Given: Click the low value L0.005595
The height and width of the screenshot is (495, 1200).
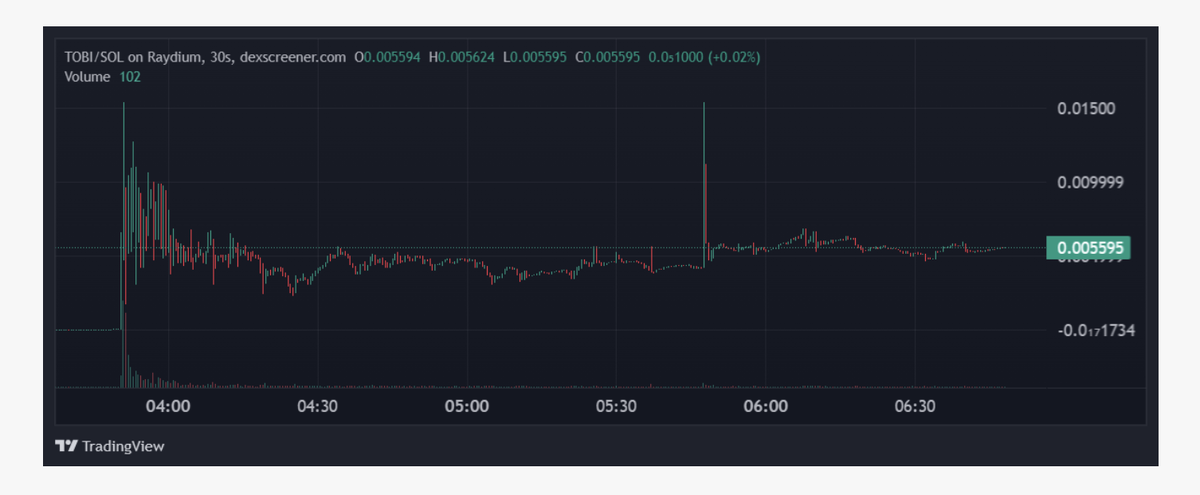Looking at the screenshot, I should pos(534,58).
